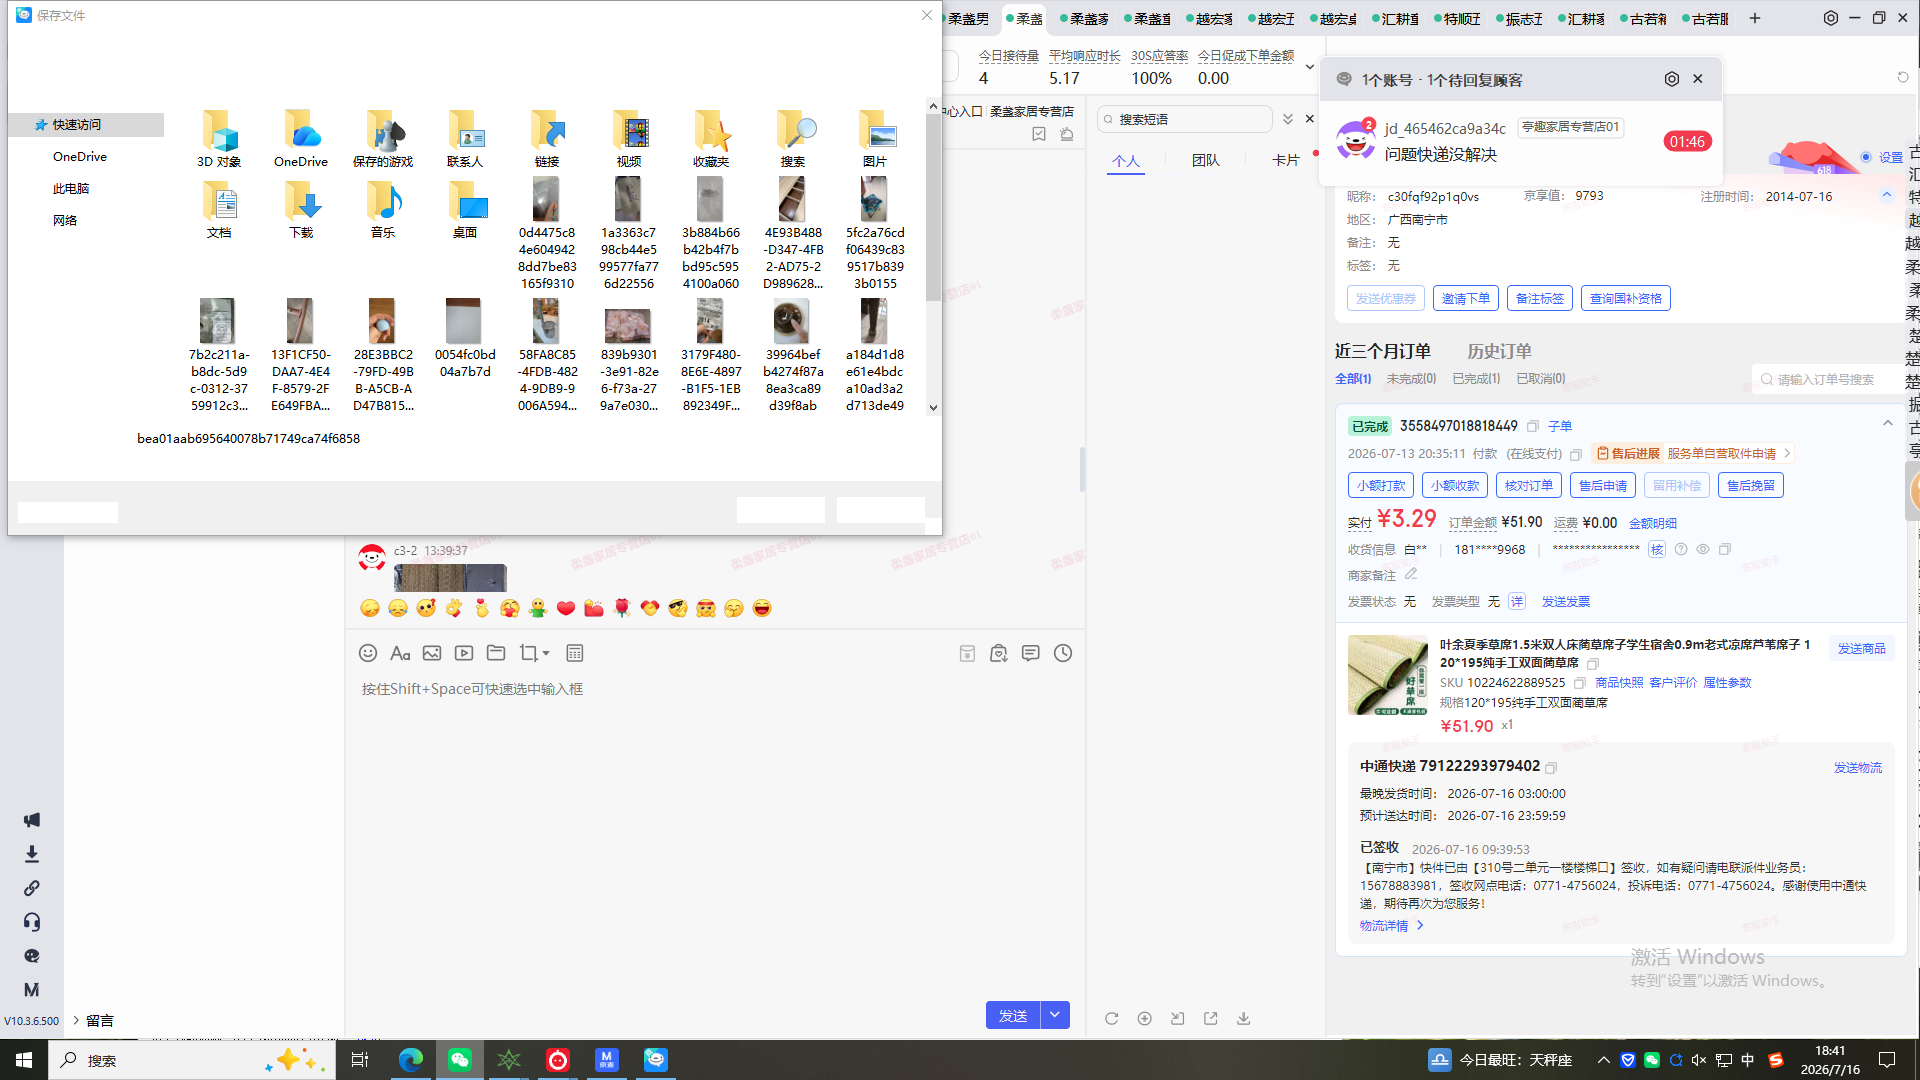Click the 发送物流 link
Image resolution: width=1920 pixels, height=1080 pixels.
1857,768
